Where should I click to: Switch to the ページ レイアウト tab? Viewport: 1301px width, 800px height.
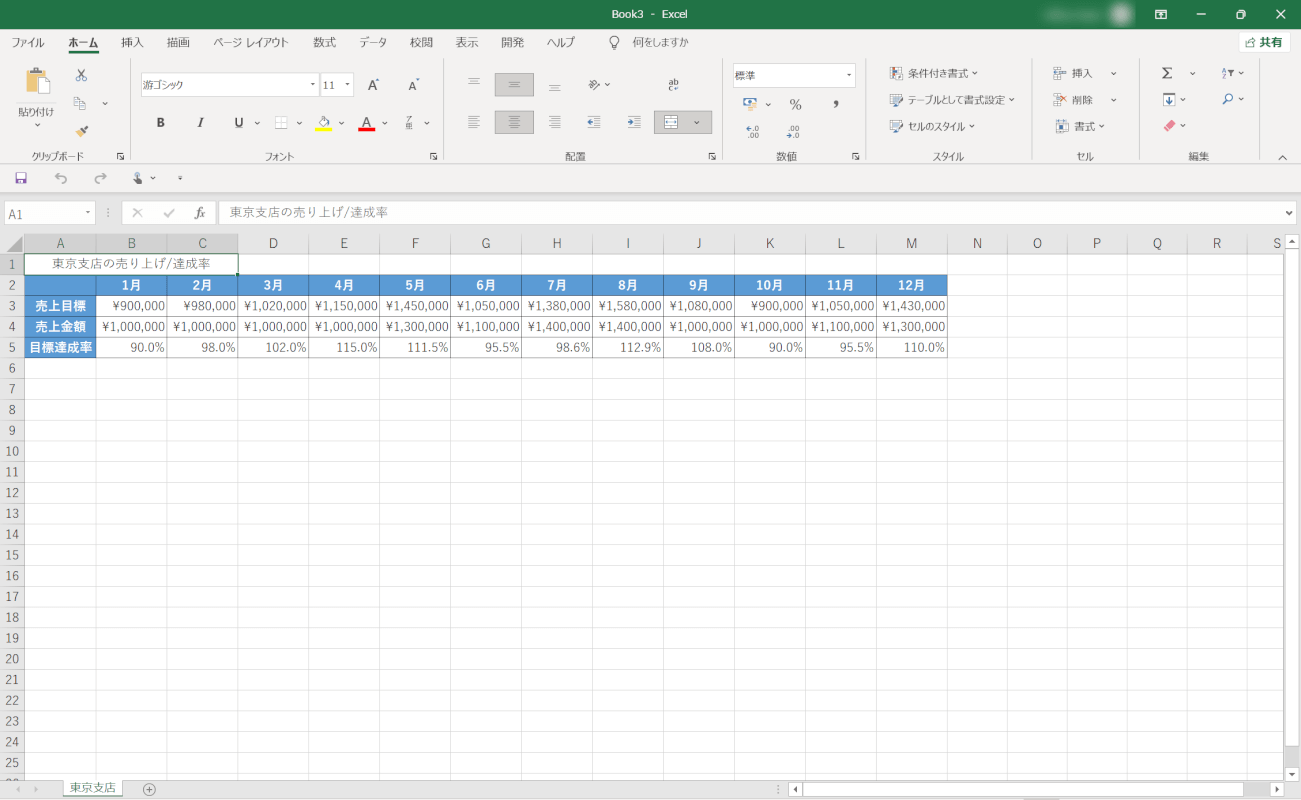coord(250,43)
